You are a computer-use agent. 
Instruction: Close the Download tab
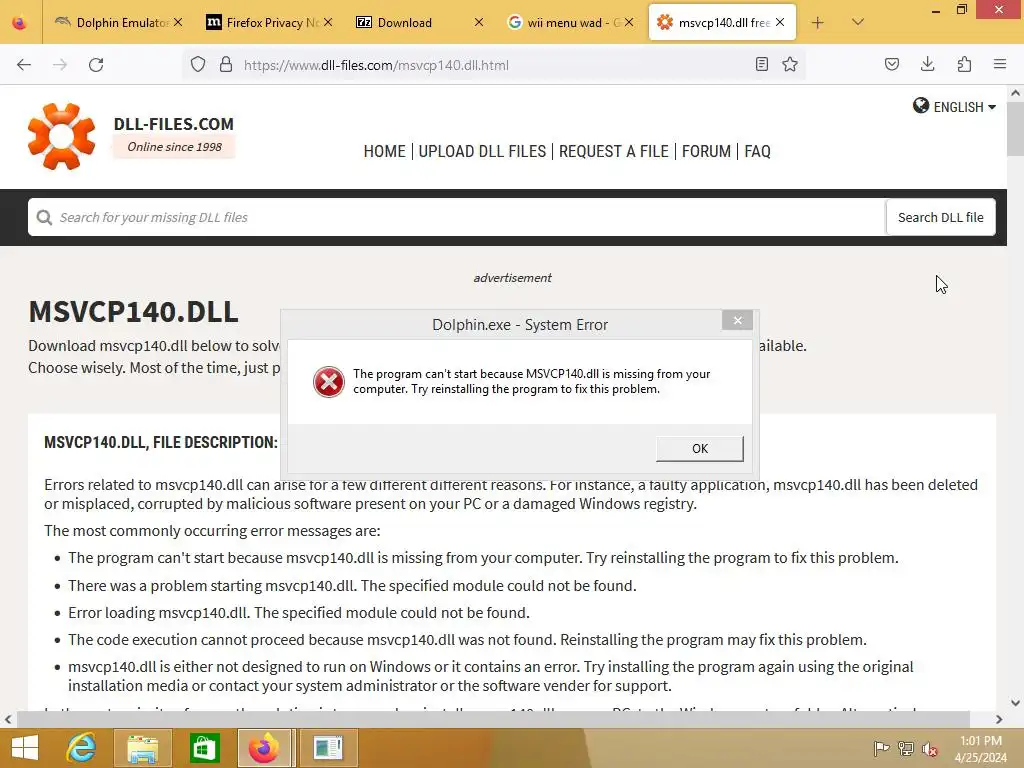(479, 22)
